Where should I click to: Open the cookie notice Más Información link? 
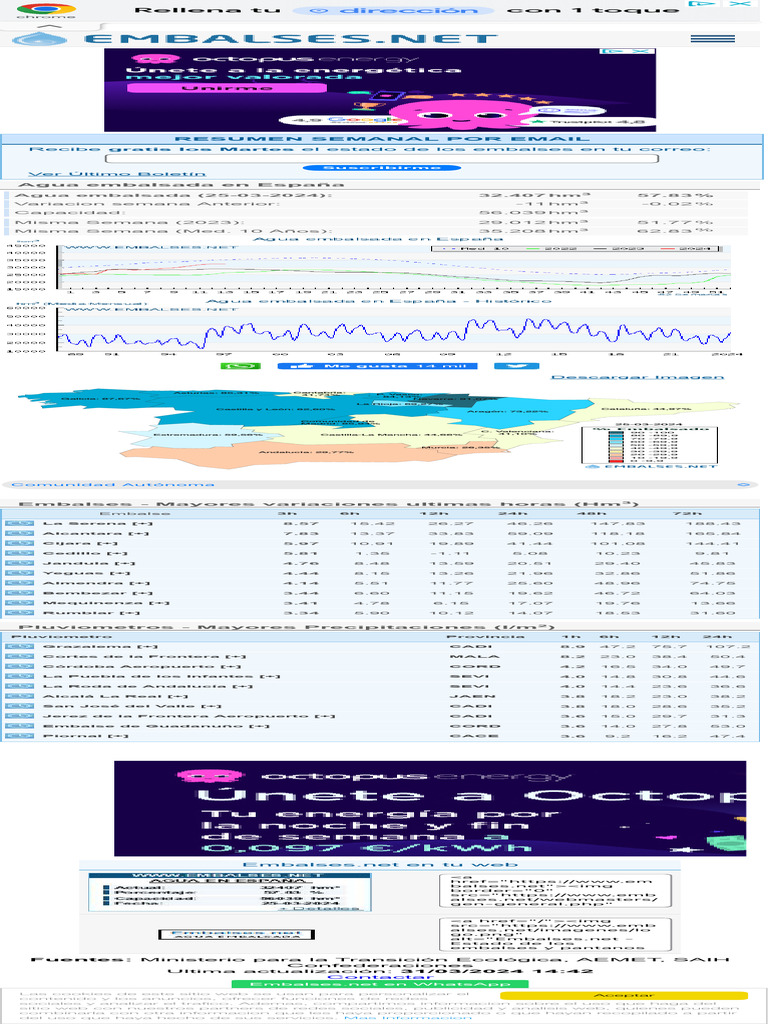[x=408, y=1017]
